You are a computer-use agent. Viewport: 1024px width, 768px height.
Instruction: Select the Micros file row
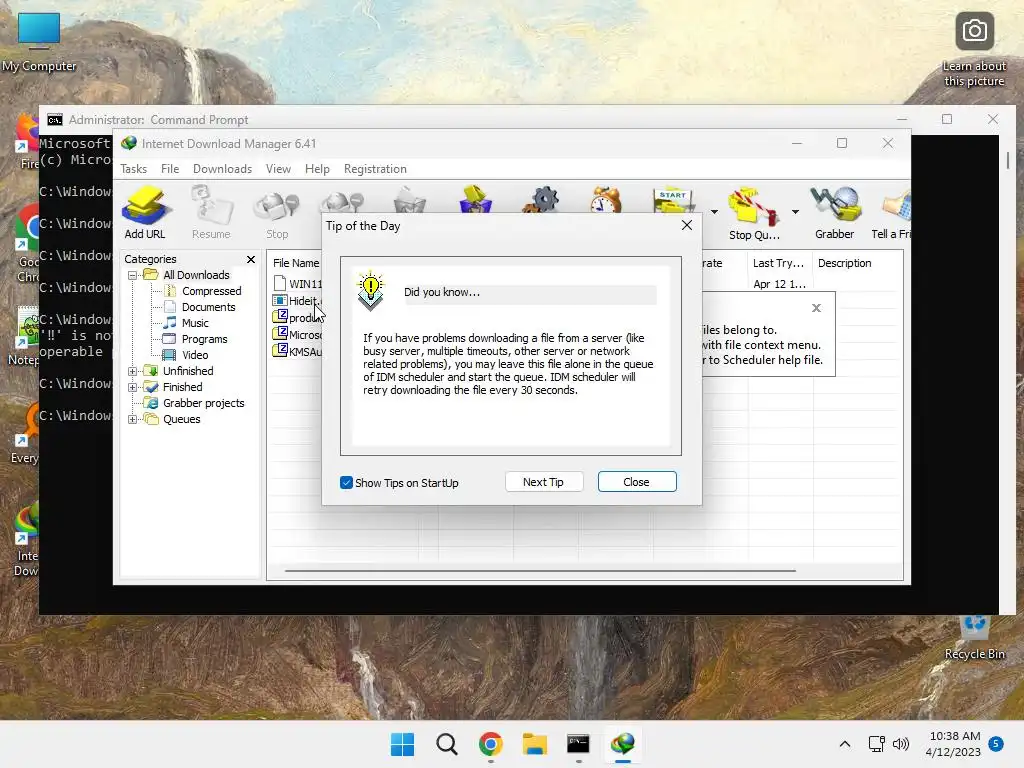click(x=298, y=334)
